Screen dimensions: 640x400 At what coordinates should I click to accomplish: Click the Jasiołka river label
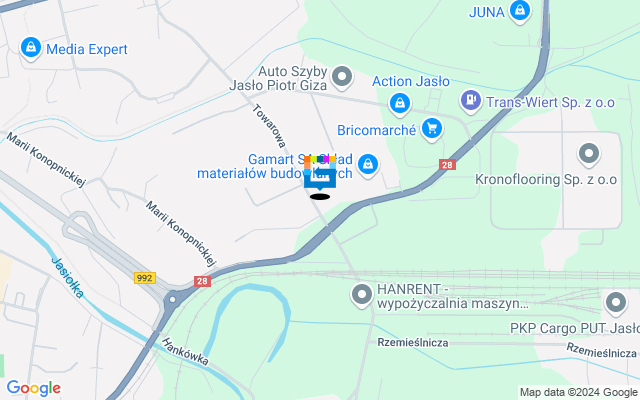(x=68, y=278)
